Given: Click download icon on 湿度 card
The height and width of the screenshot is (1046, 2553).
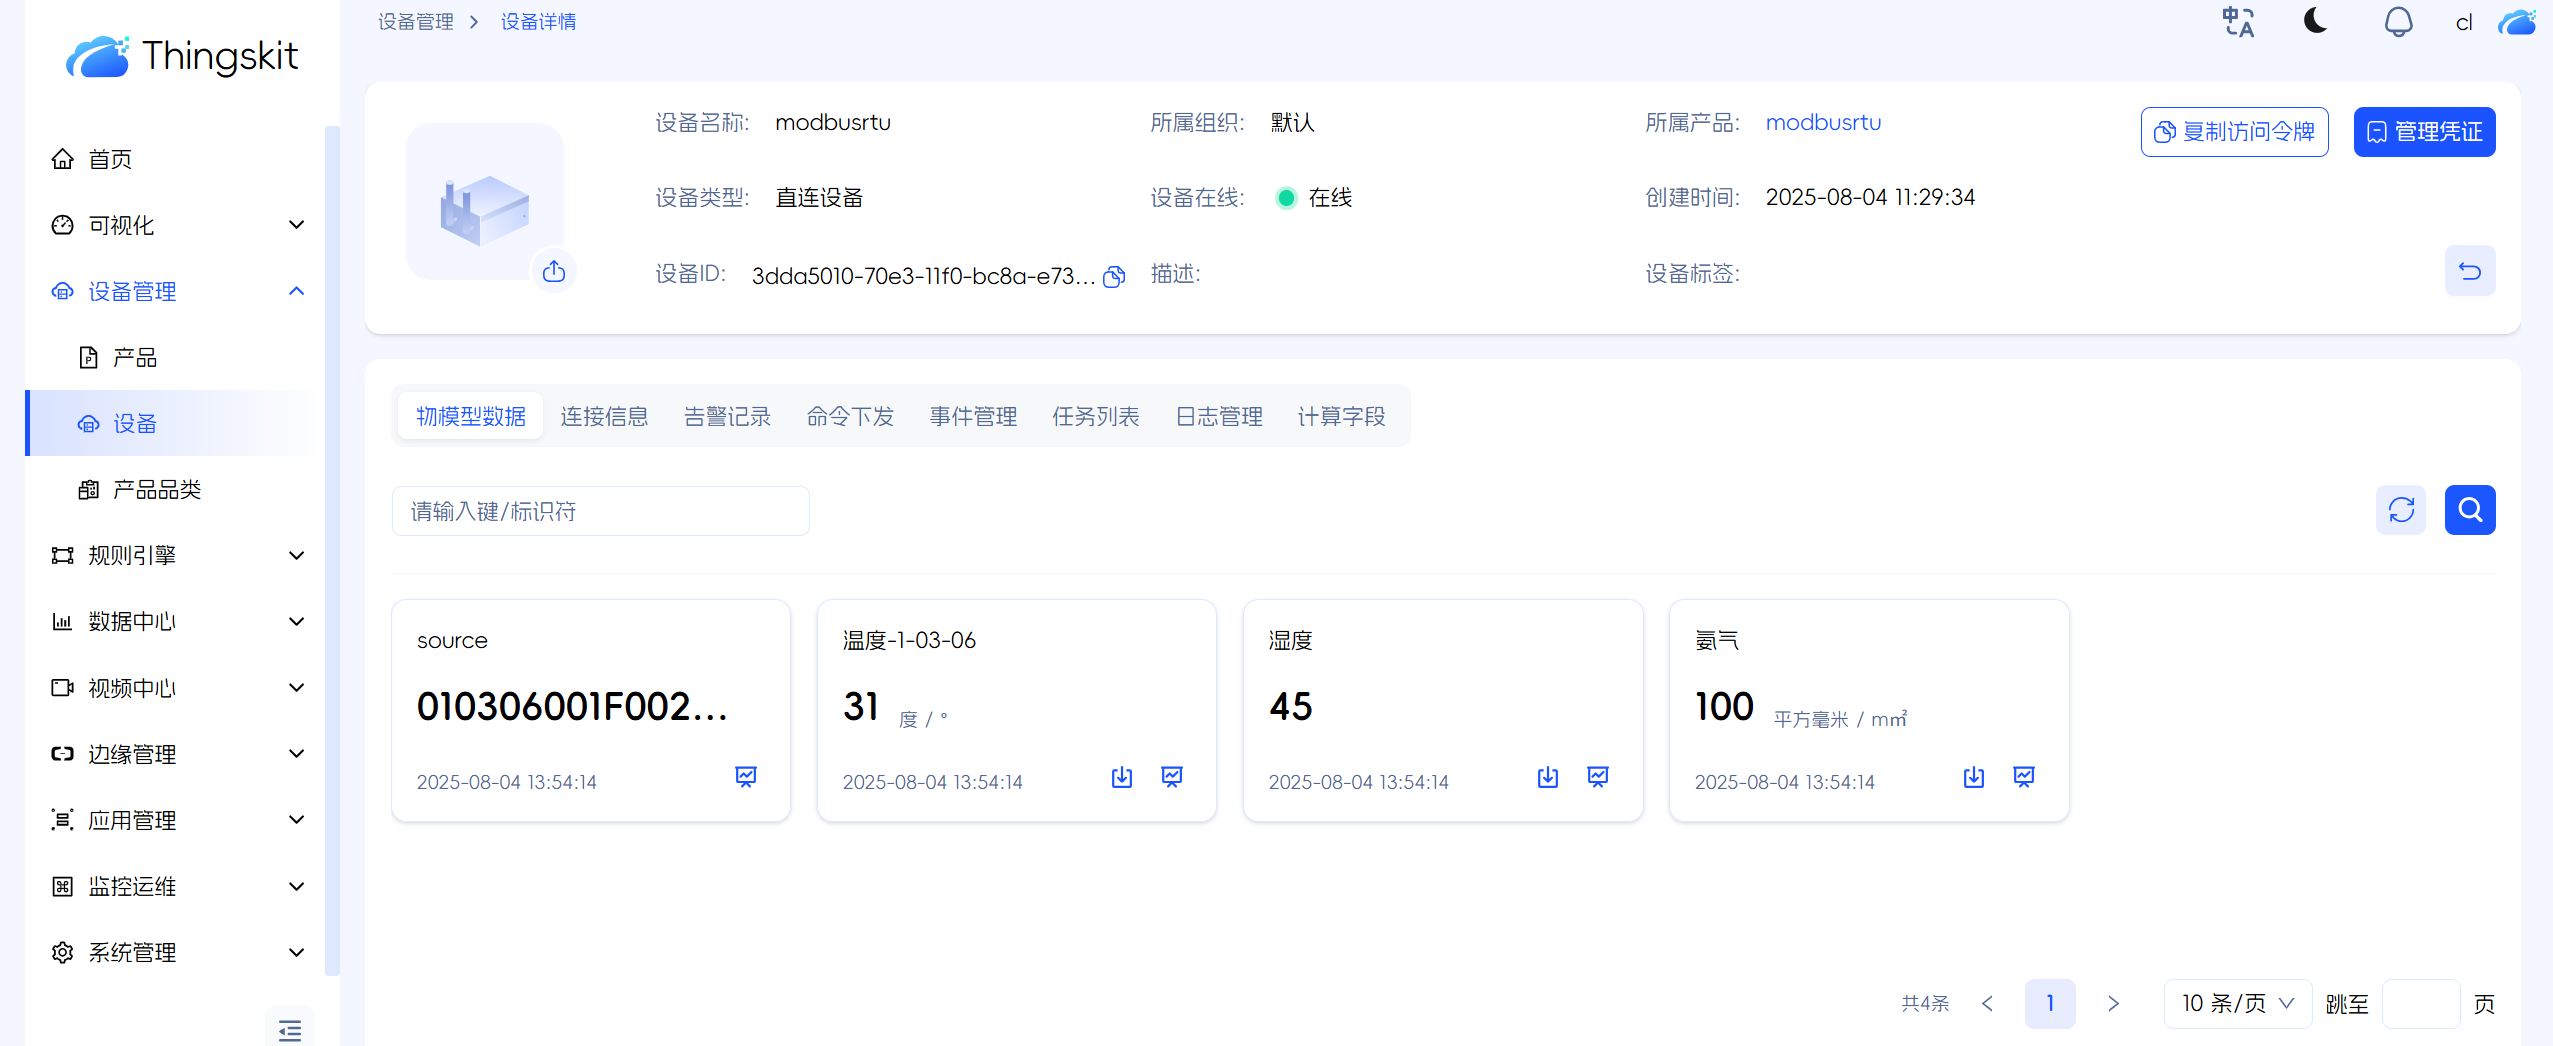Looking at the screenshot, I should [x=1547, y=777].
